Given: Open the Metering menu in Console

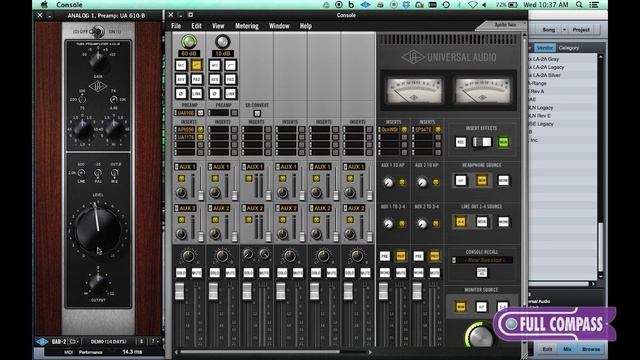Looking at the screenshot, I should 247,26.
